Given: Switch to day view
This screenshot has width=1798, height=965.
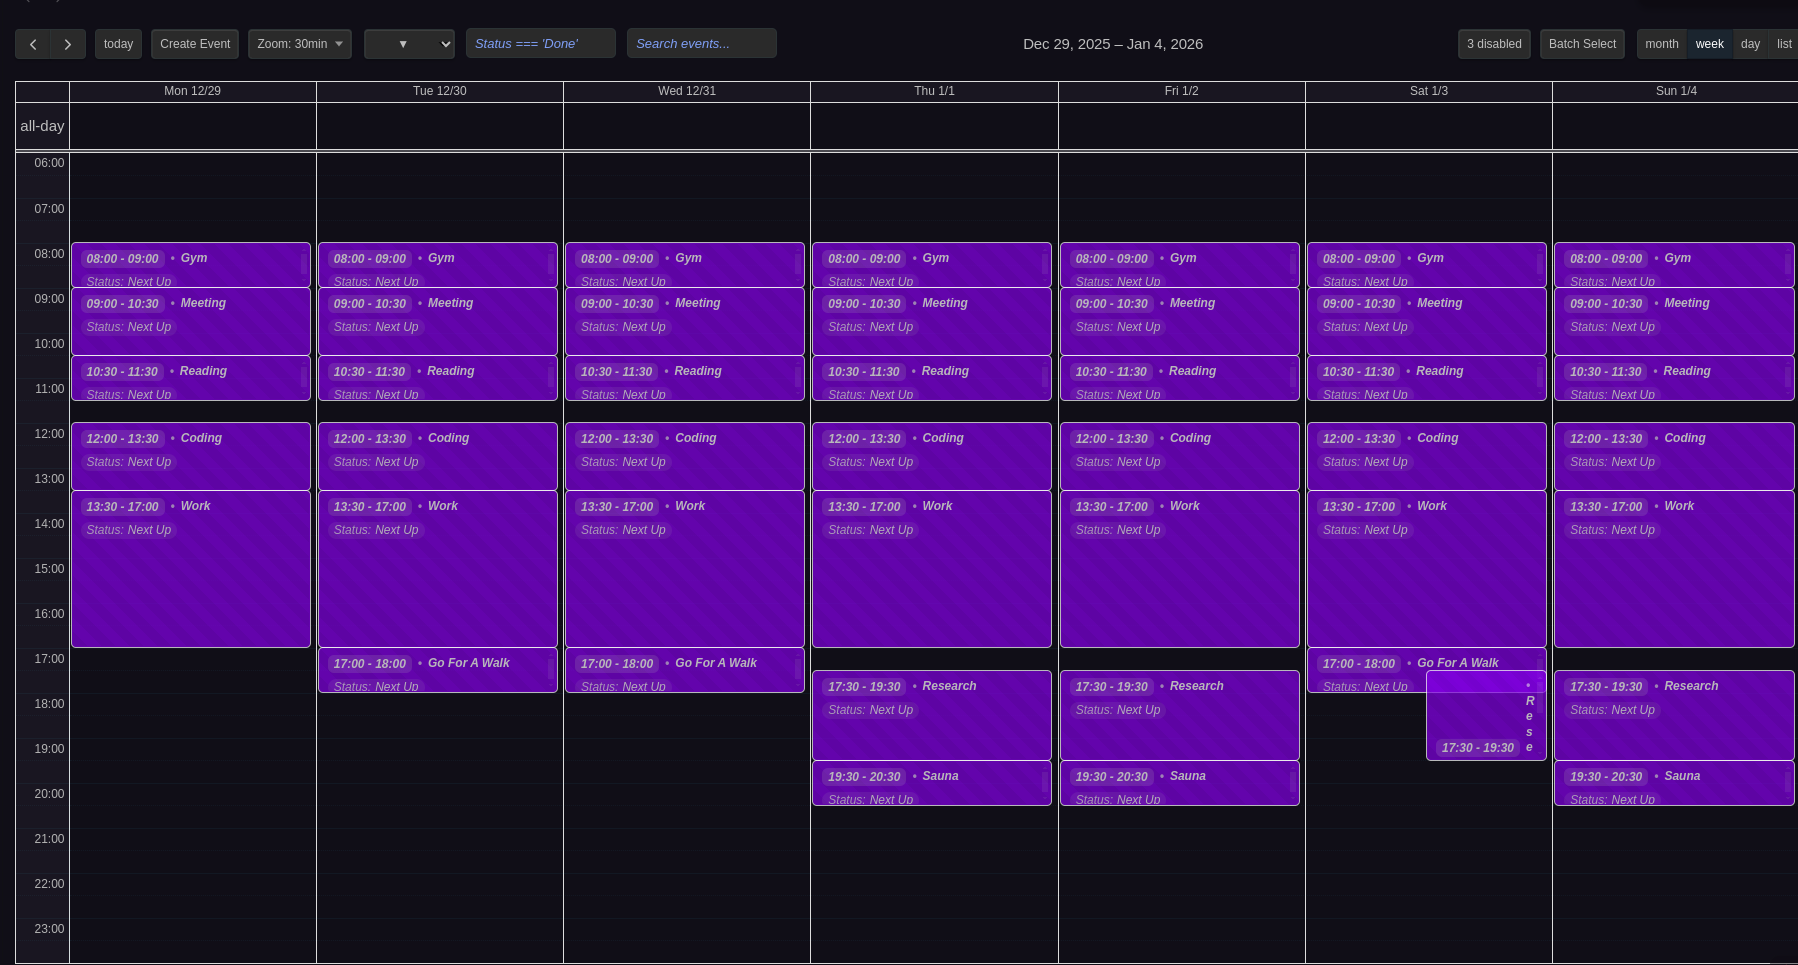Looking at the screenshot, I should pyautogui.click(x=1750, y=44).
